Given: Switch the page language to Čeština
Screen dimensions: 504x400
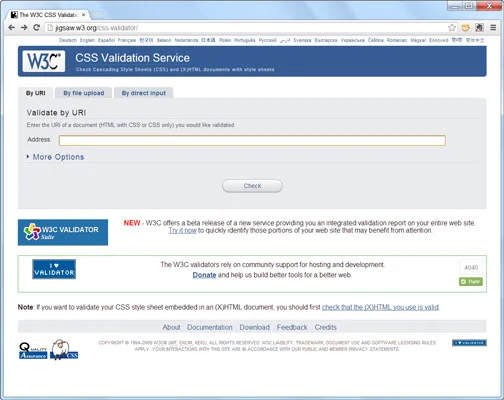Looking at the screenshot, I should (x=376, y=40).
